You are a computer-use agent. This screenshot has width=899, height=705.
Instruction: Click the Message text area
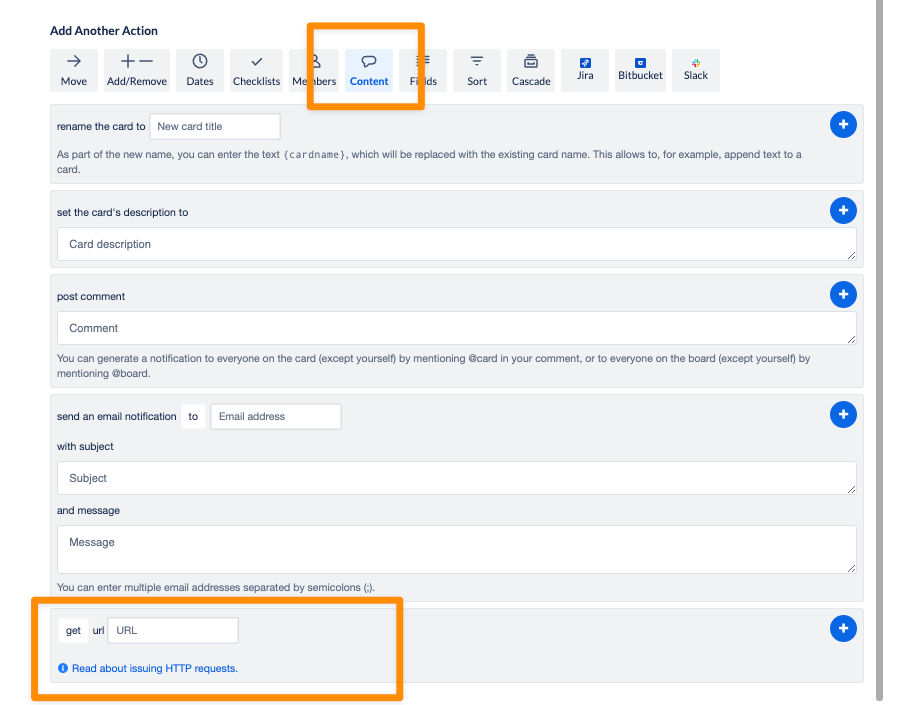coord(456,549)
